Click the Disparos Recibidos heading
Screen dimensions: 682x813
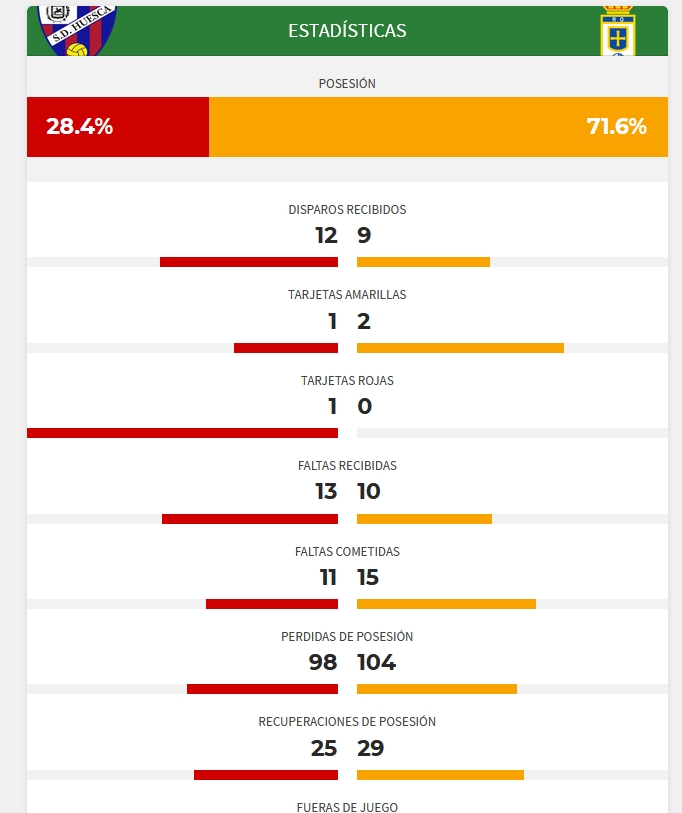(347, 209)
